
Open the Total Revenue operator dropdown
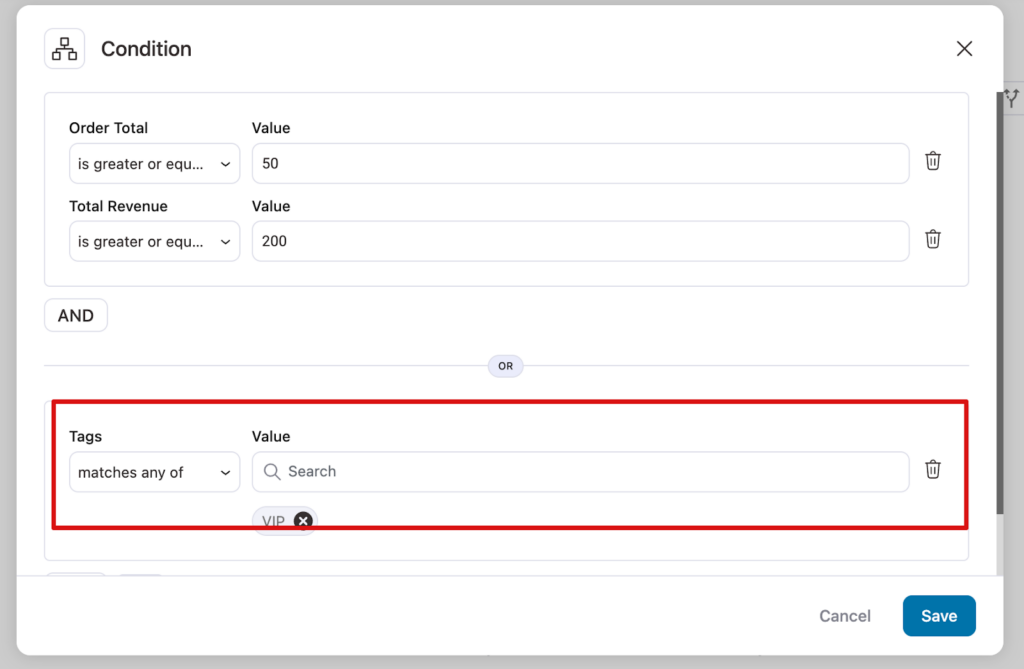tap(154, 242)
